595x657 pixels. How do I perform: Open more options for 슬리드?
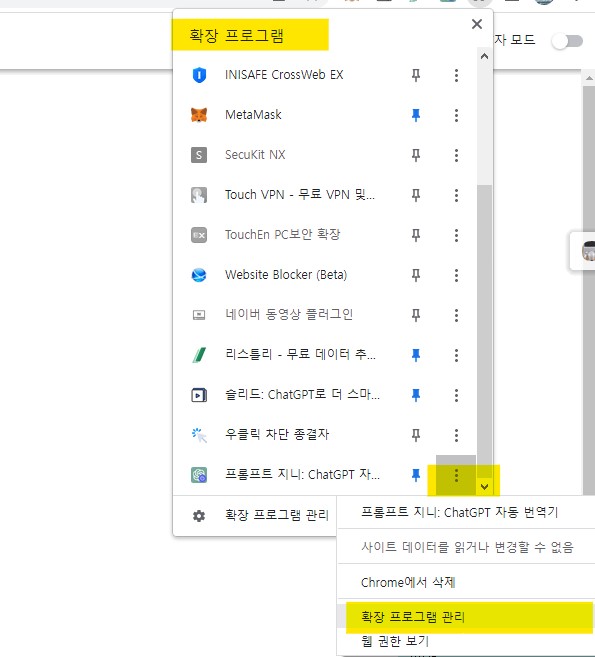[456, 395]
